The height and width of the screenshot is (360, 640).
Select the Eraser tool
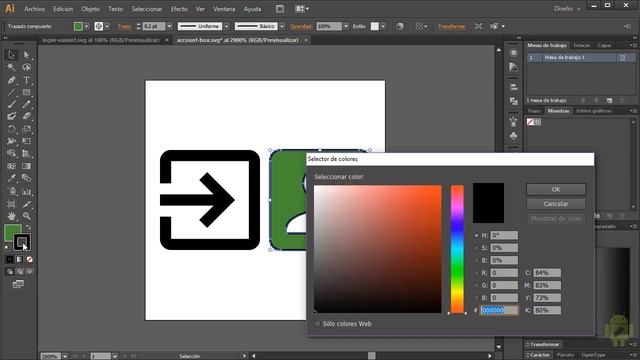(x=27, y=116)
